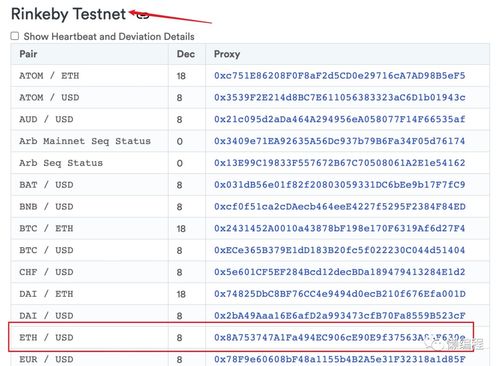Open the CHF / USD proxy address

[339, 272]
